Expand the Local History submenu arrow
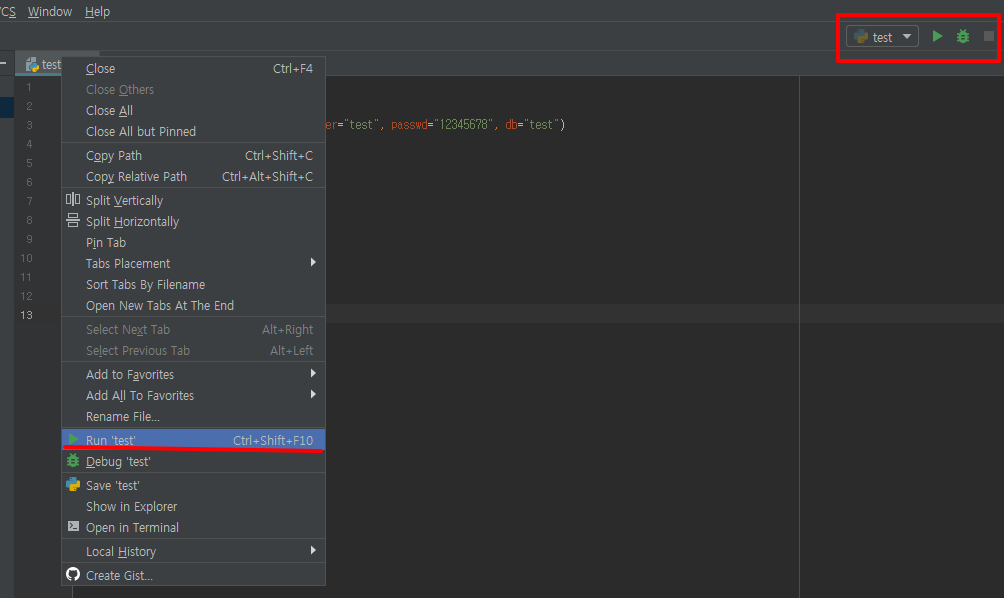1004x598 pixels. (313, 551)
